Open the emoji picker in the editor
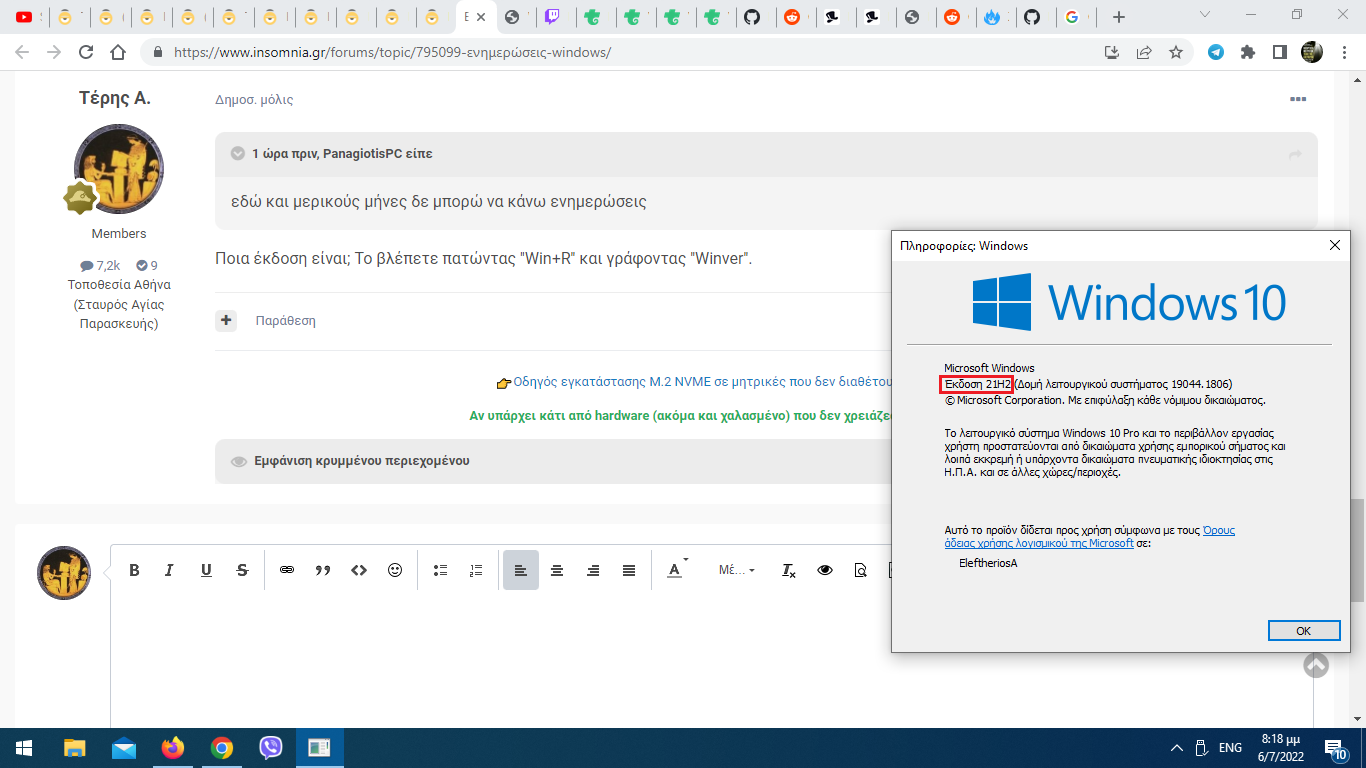Viewport: 1366px width, 768px height. tap(395, 570)
